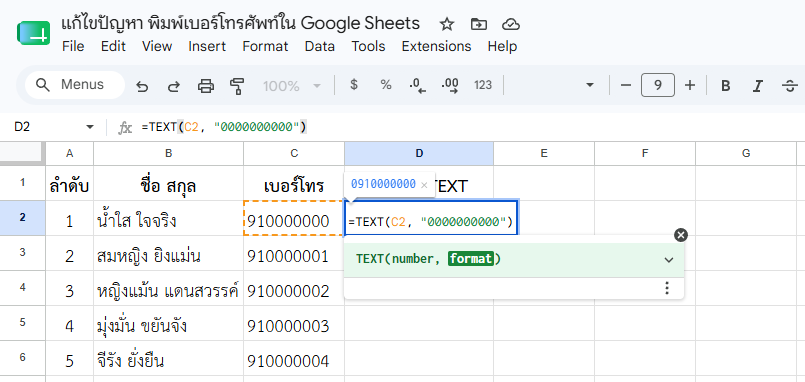This screenshot has height=382, width=805.
Task: Expand the TEXT function help chevron
Action: (668, 260)
